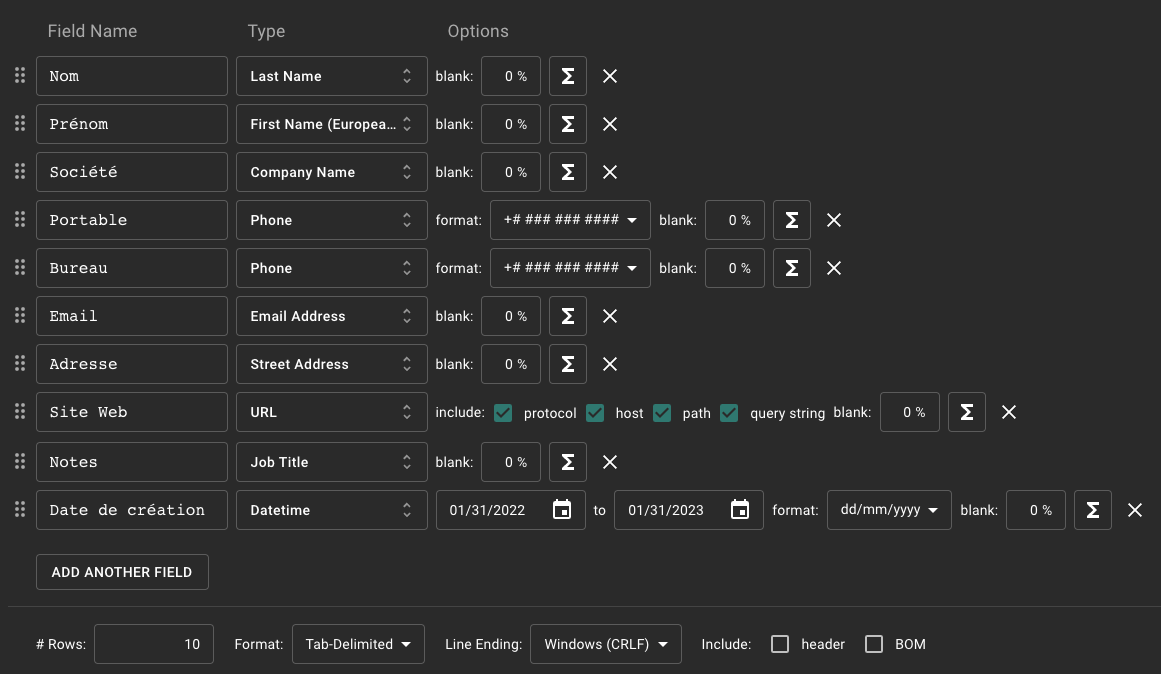1161x674 pixels.
Task: Enable the BOM checkbox
Action: pyautogui.click(x=874, y=644)
